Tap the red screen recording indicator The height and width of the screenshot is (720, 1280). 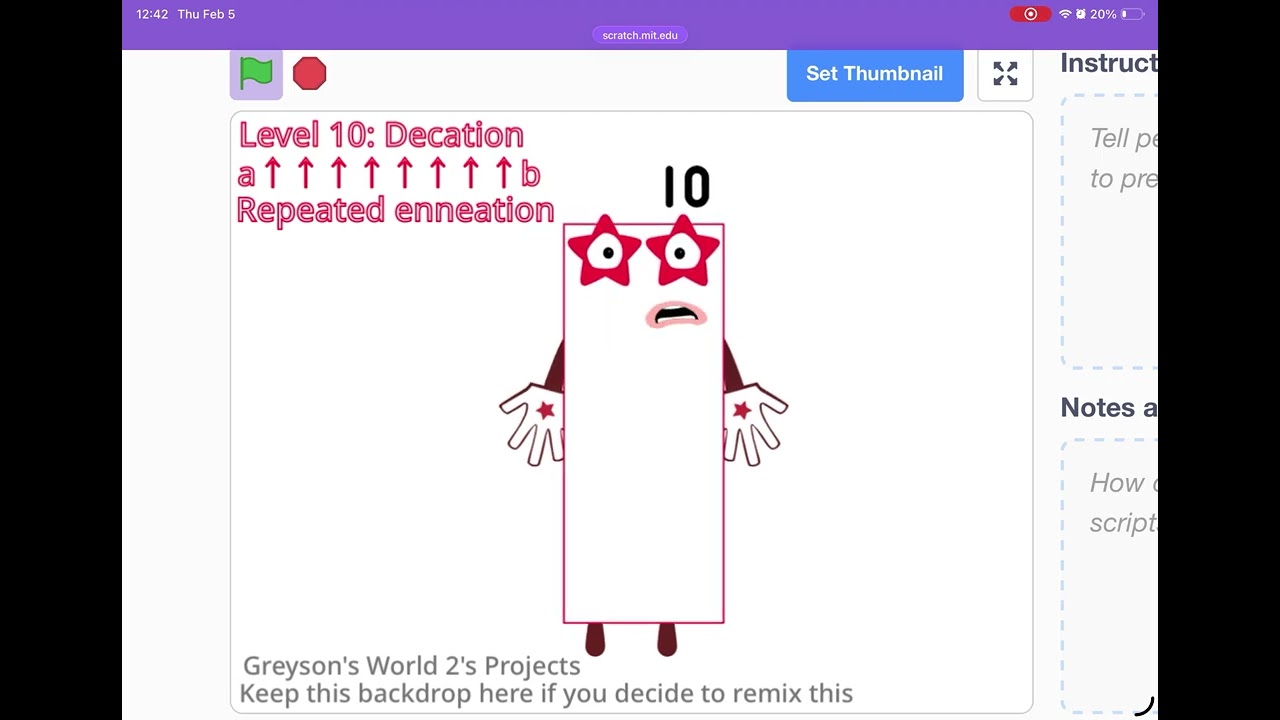(1030, 14)
